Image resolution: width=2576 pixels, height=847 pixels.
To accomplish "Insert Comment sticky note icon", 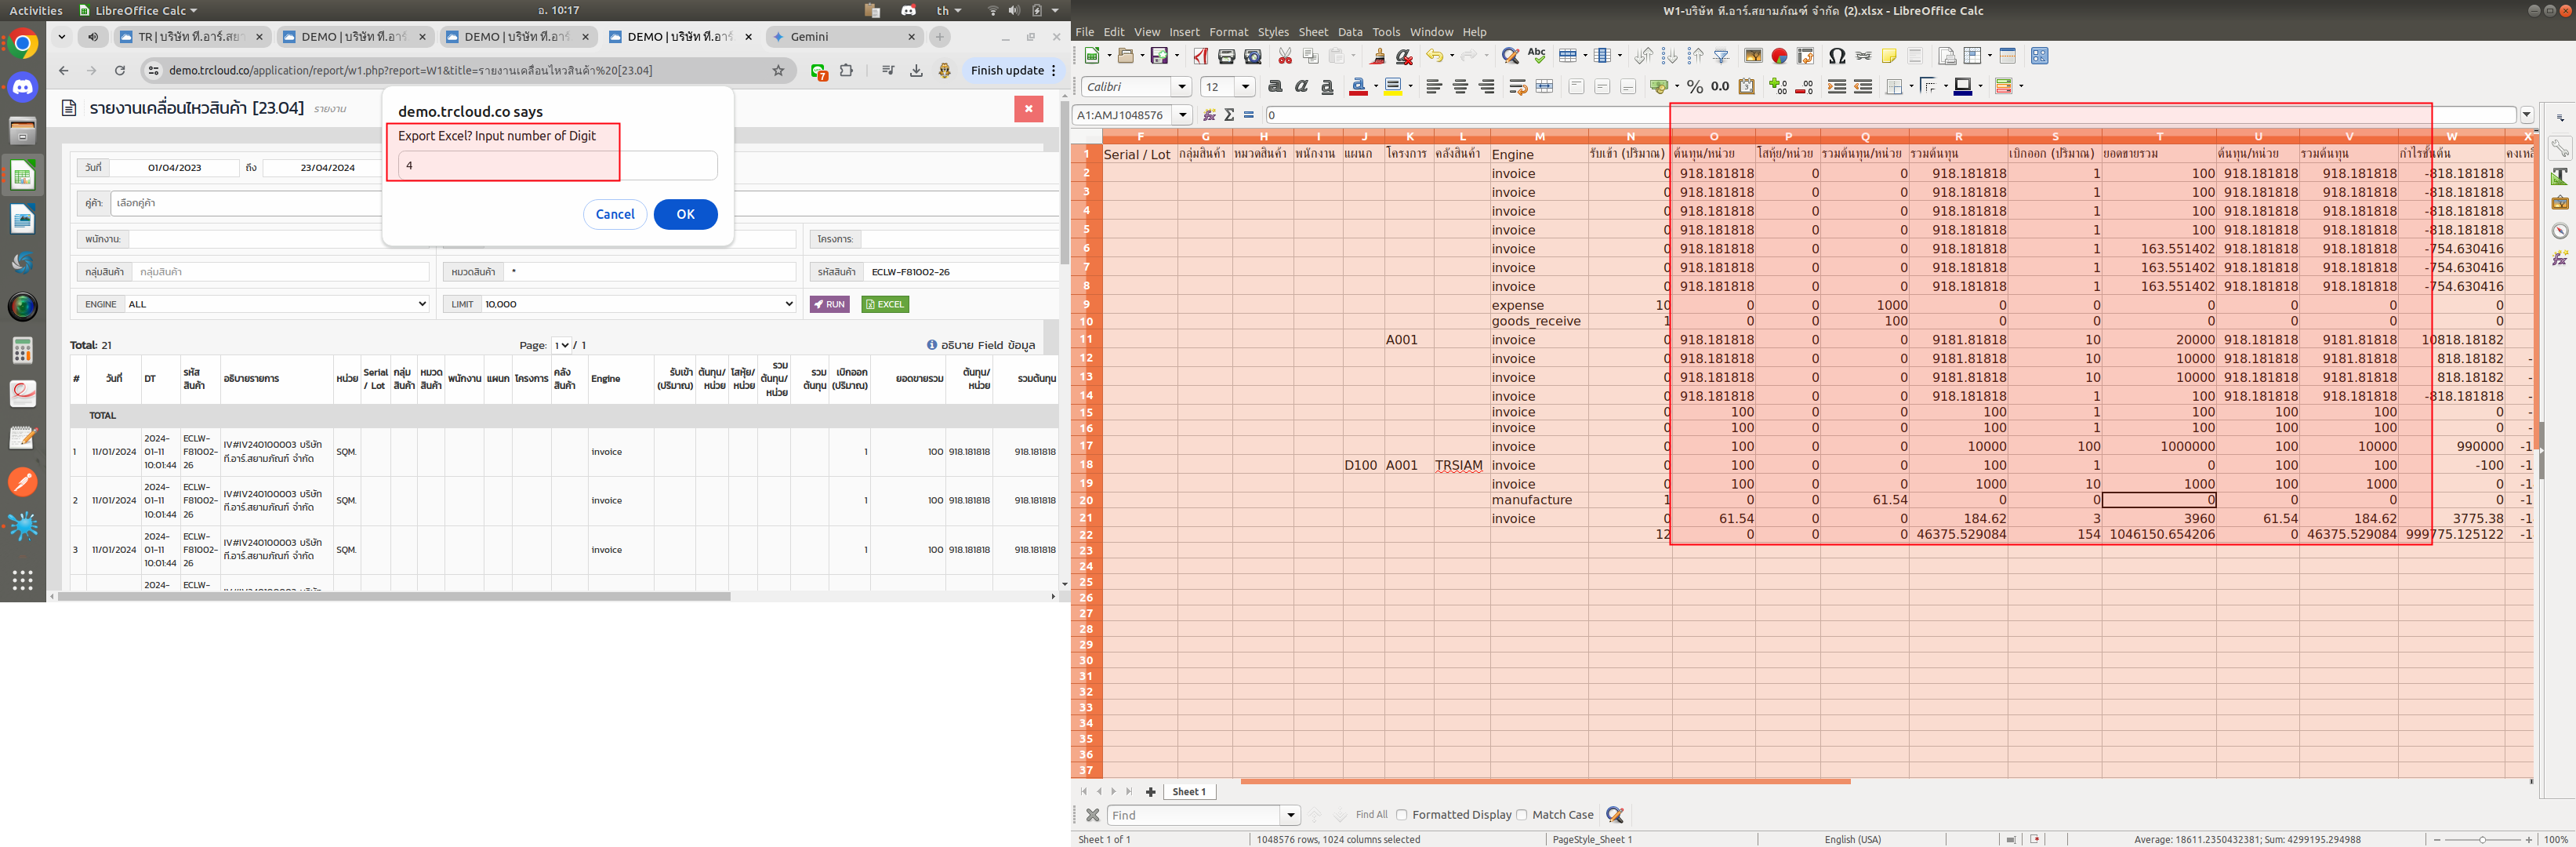I will point(1889,56).
